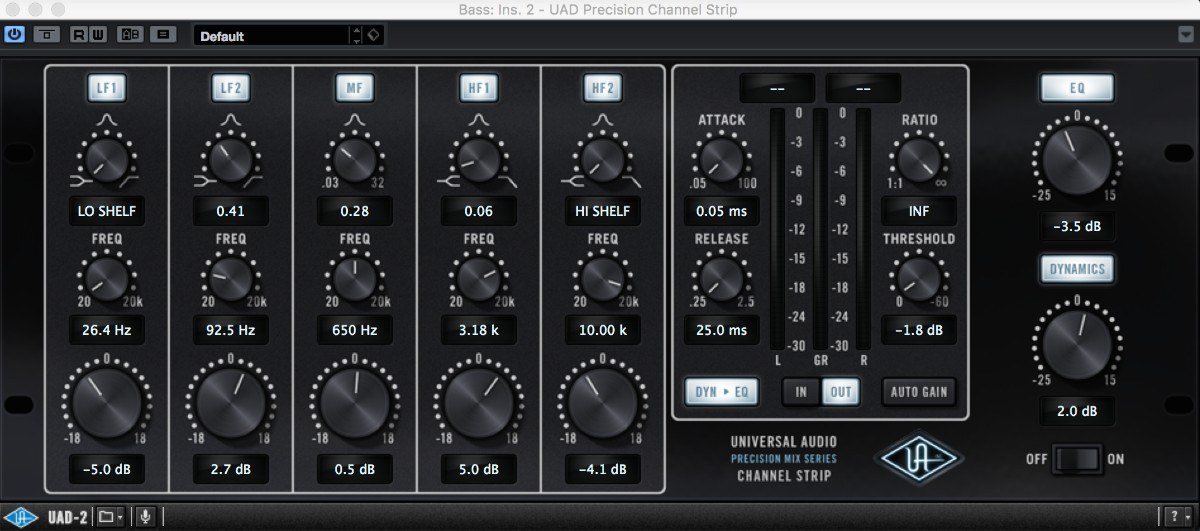Enable the AUTO GAIN button
1200x531 pixels.
(918, 391)
